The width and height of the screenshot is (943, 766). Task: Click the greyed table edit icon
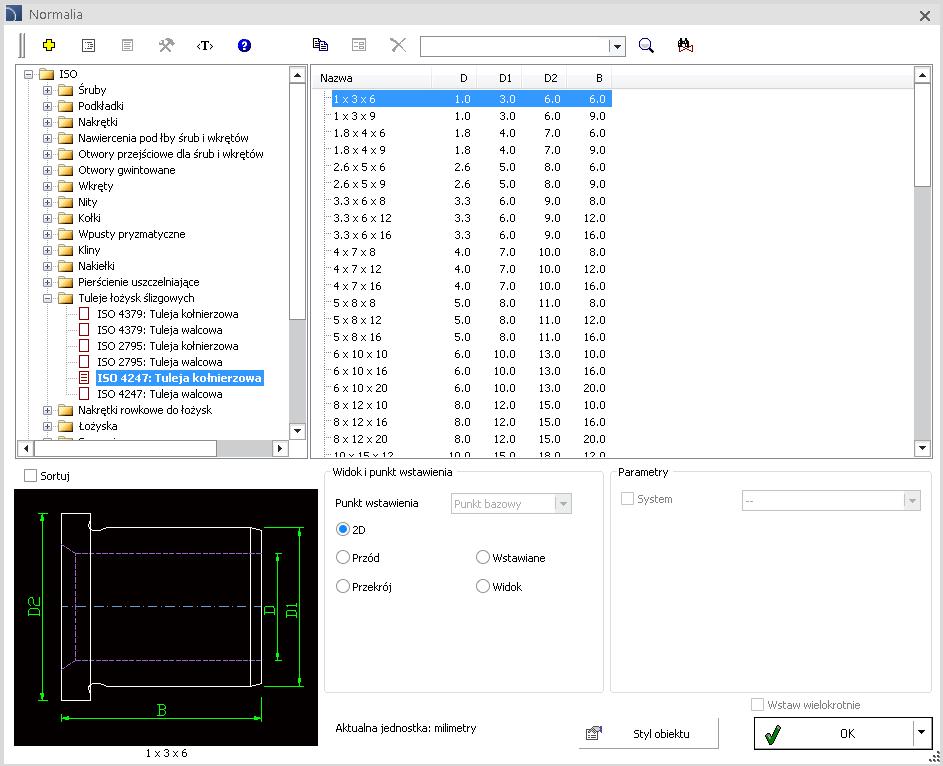pyautogui.click(x=359, y=45)
